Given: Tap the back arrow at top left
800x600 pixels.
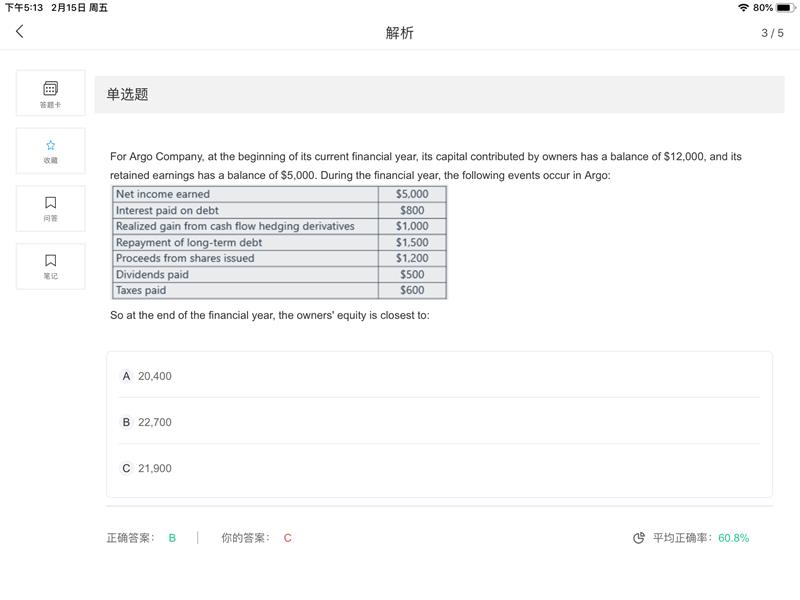Looking at the screenshot, I should pyautogui.click(x=19, y=32).
